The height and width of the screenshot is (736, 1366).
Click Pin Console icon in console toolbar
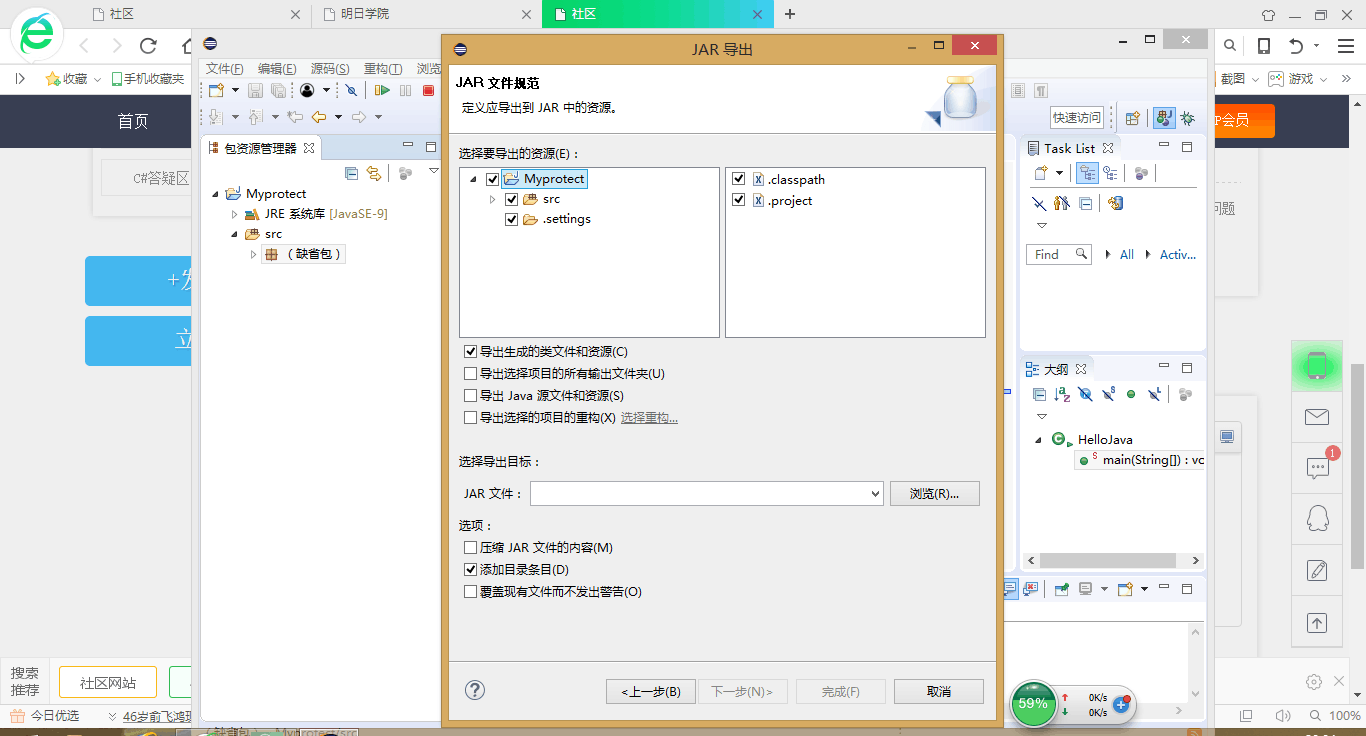tap(1062, 589)
